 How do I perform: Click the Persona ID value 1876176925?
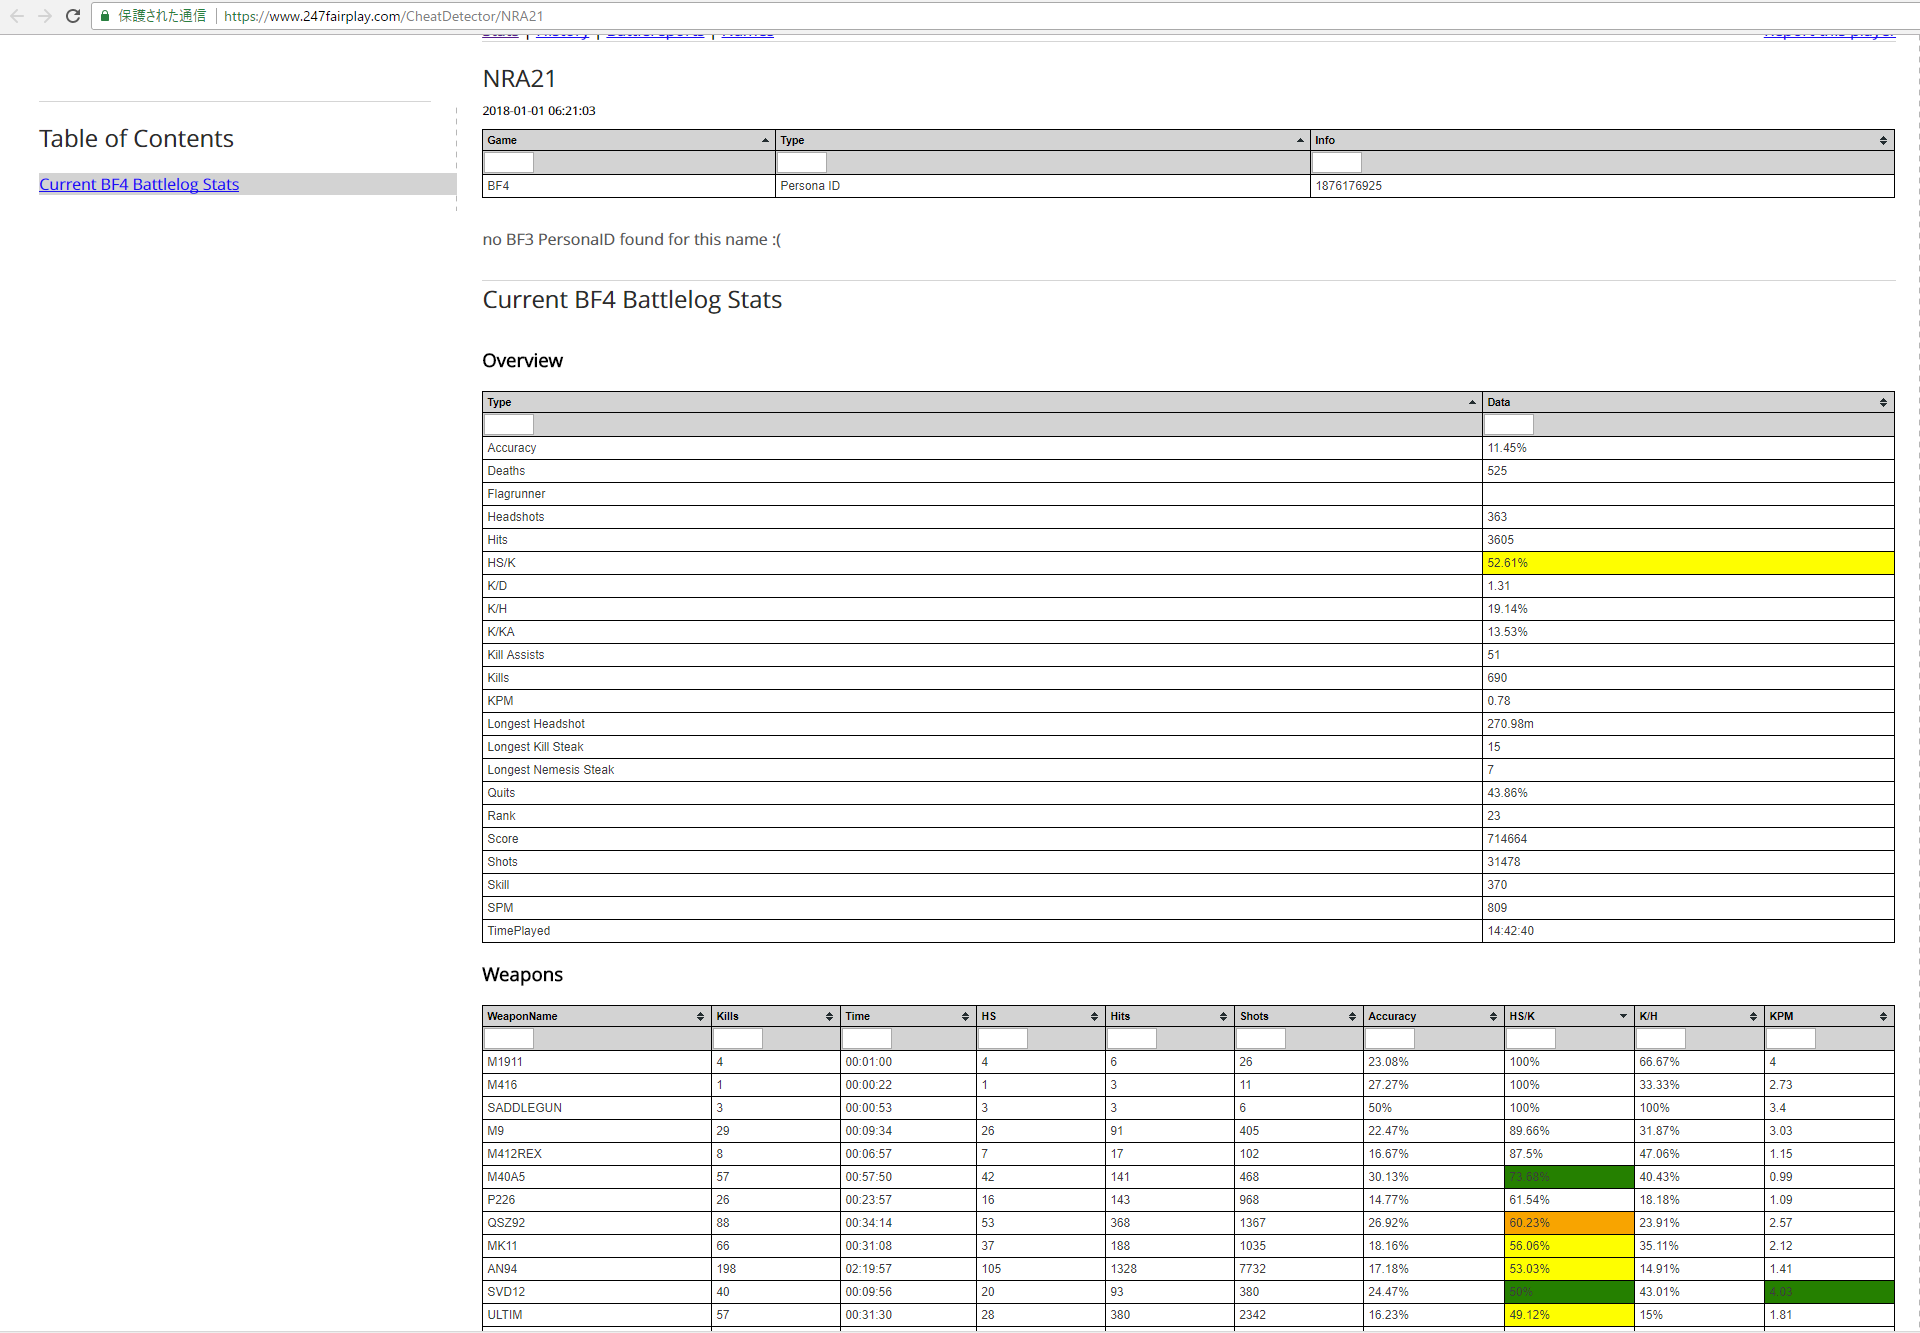1348,186
